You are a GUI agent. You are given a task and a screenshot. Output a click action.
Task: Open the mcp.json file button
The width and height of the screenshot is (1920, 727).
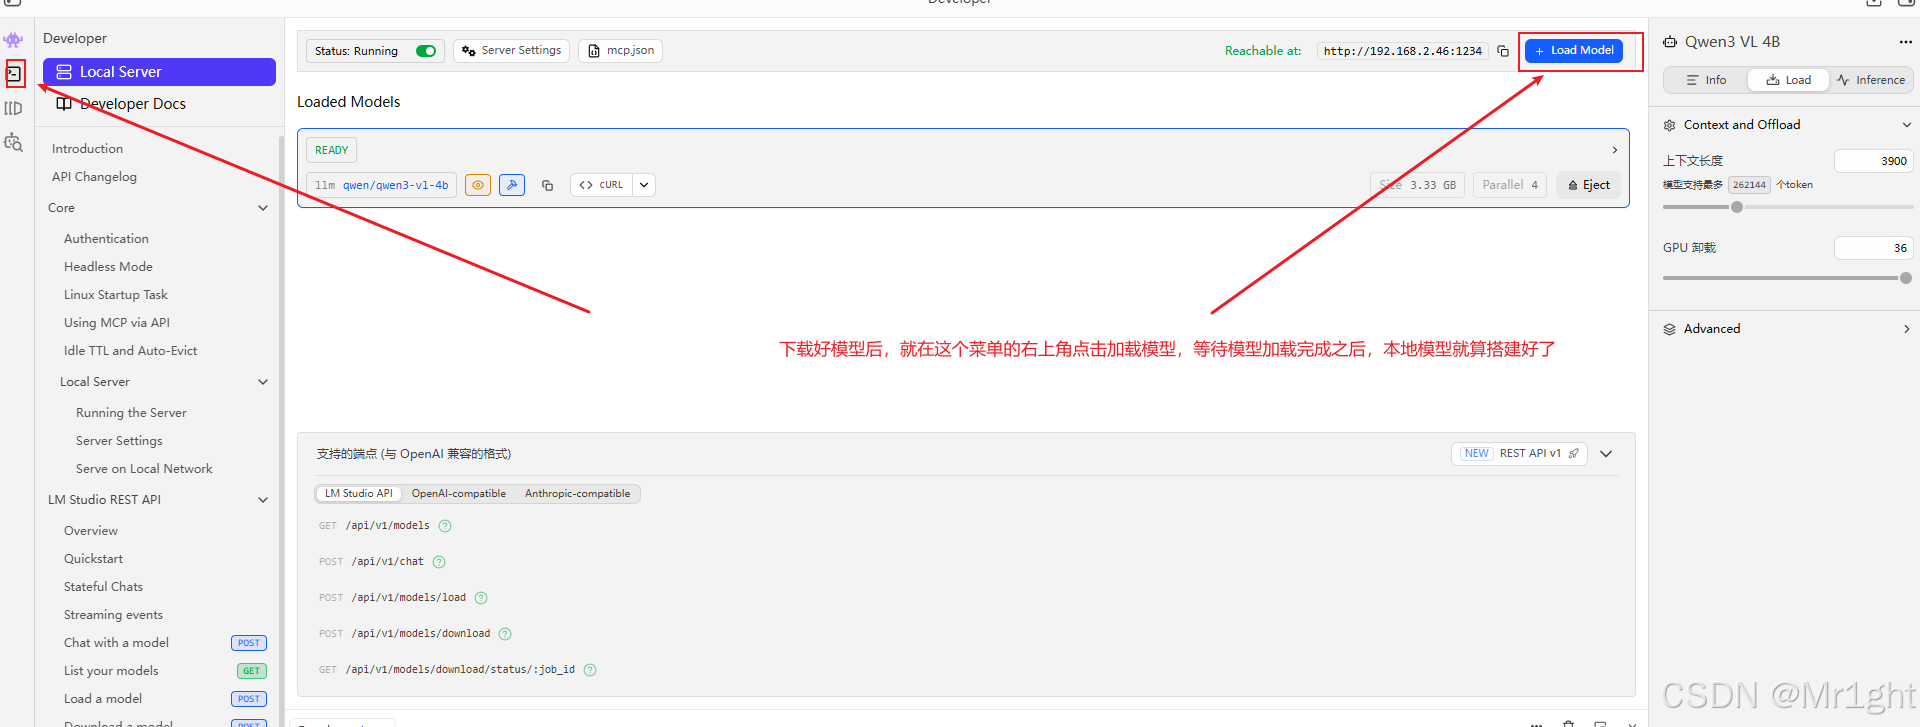tap(620, 51)
